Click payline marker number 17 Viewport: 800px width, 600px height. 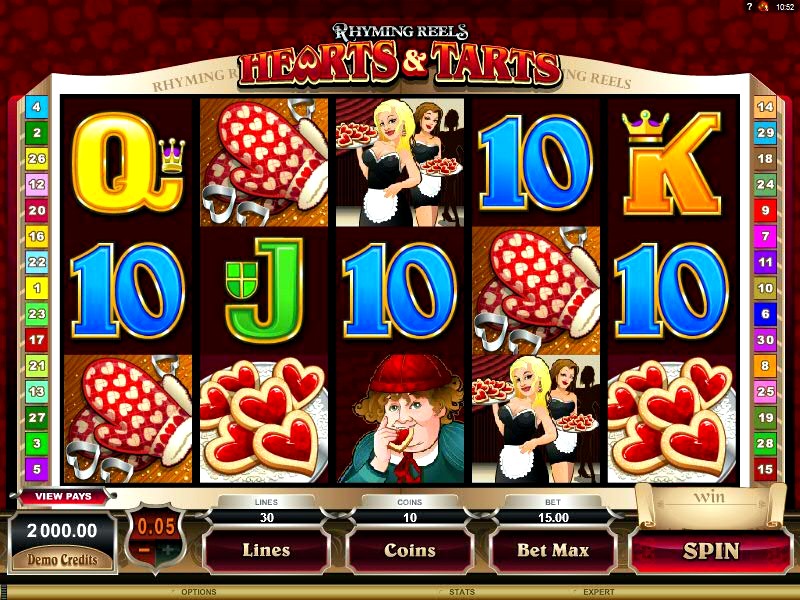37,340
